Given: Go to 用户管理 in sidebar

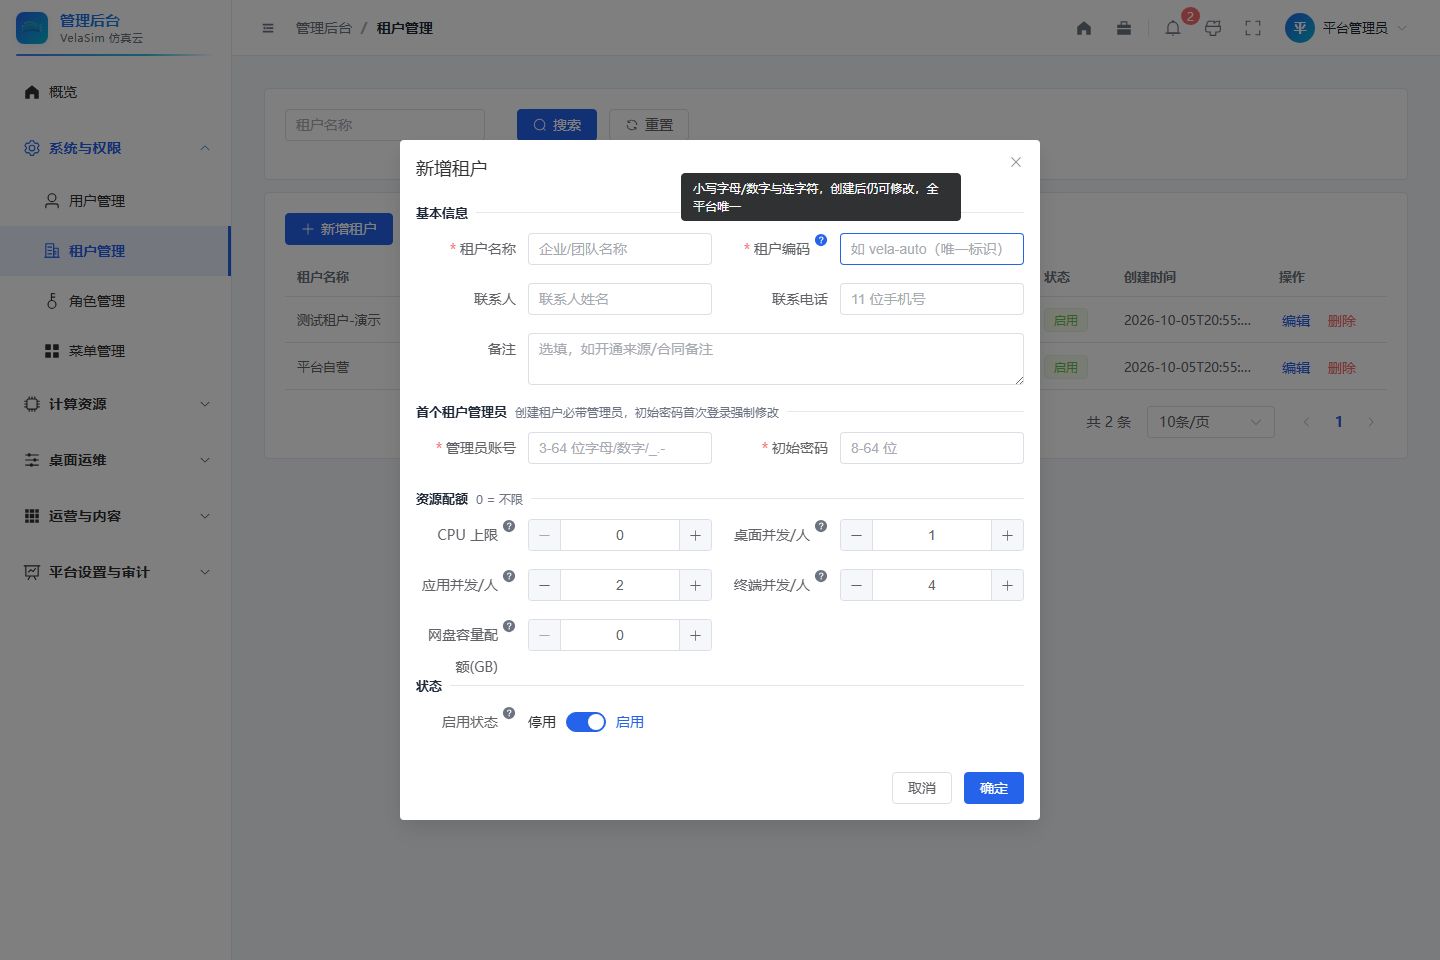Looking at the screenshot, I should tap(116, 201).
